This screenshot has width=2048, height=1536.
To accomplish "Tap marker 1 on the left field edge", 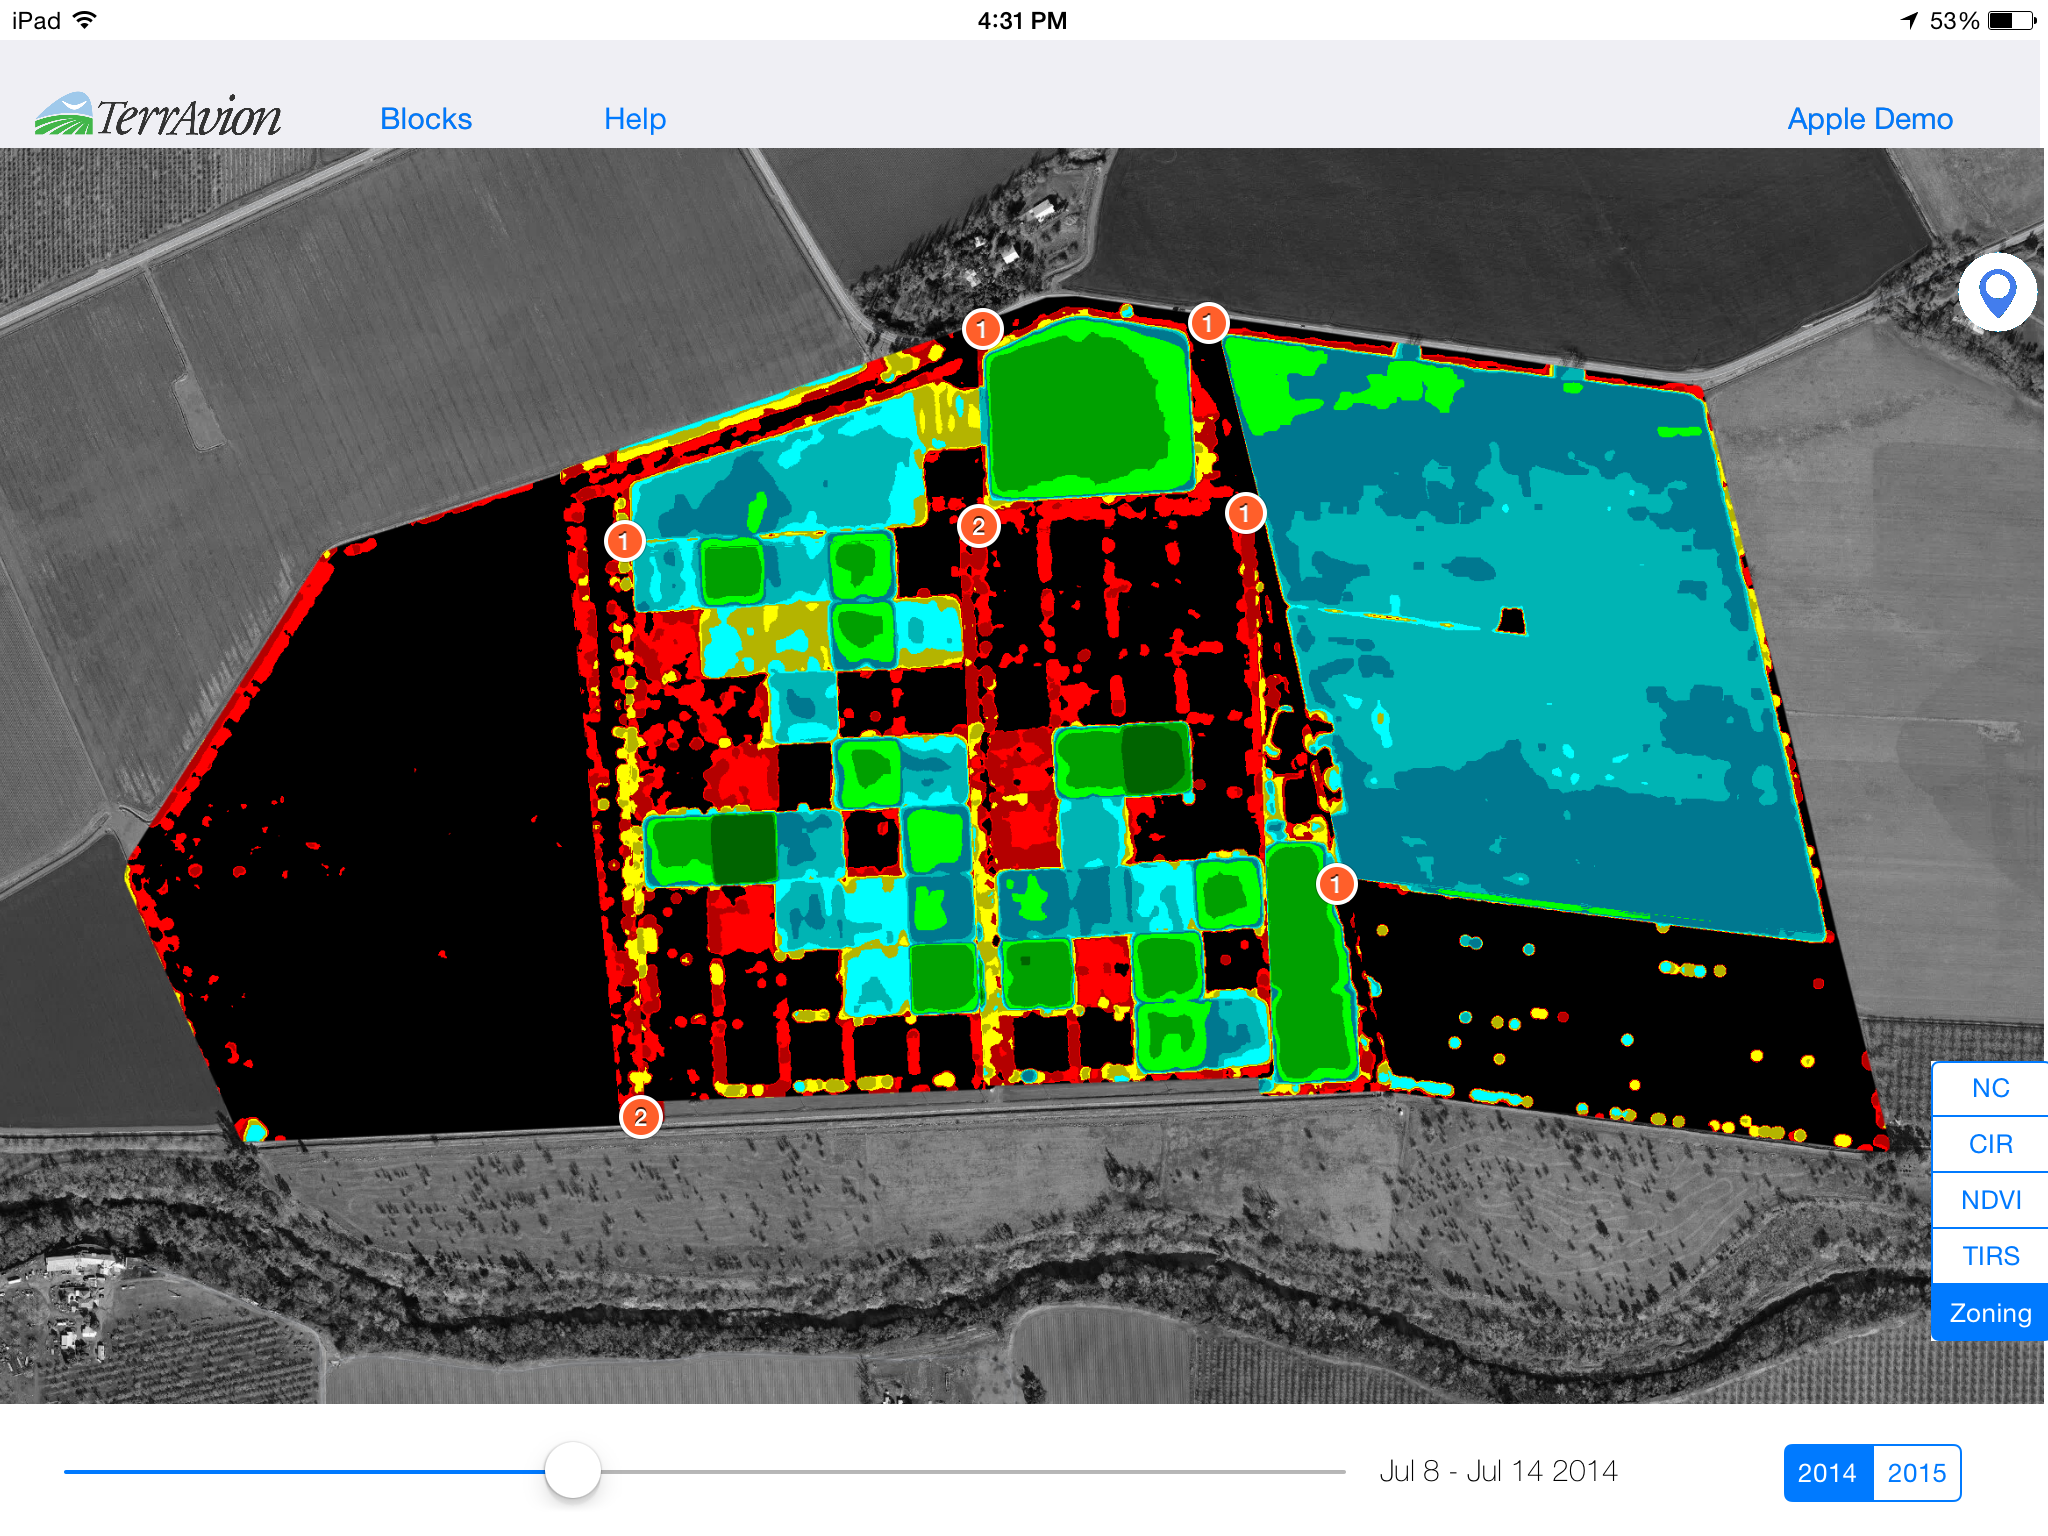I will (624, 541).
